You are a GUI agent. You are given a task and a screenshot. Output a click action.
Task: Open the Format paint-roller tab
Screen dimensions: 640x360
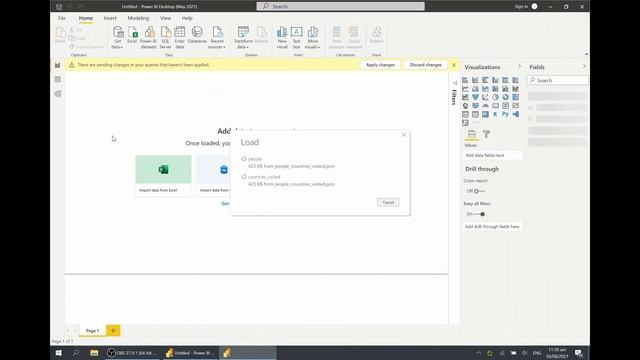[486, 134]
